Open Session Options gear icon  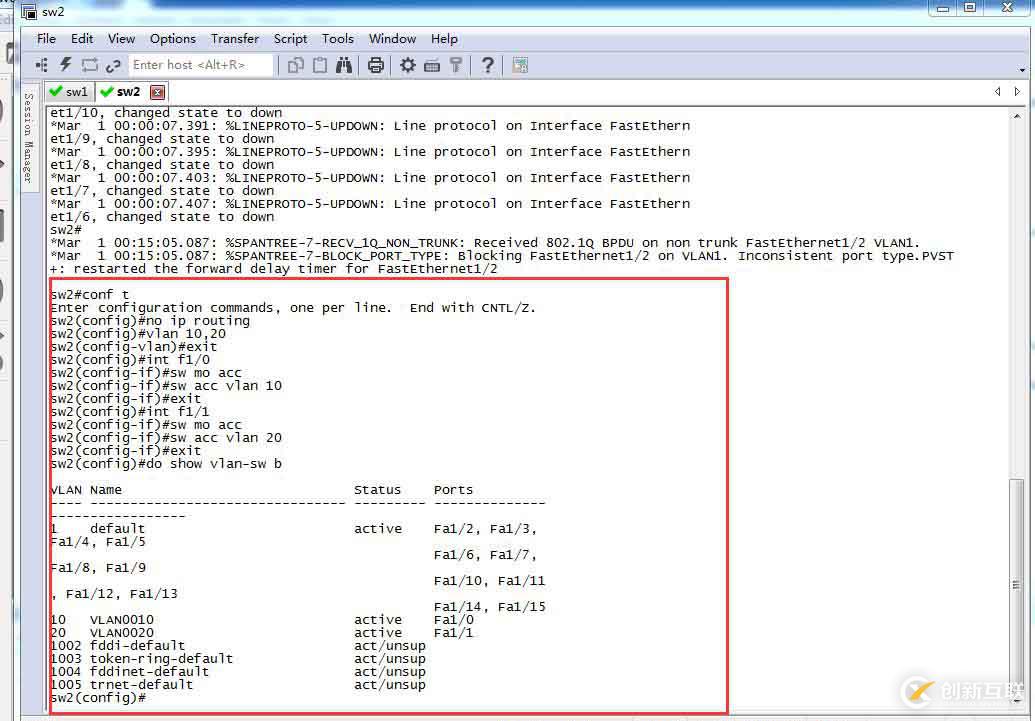click(x=408, y=65)
